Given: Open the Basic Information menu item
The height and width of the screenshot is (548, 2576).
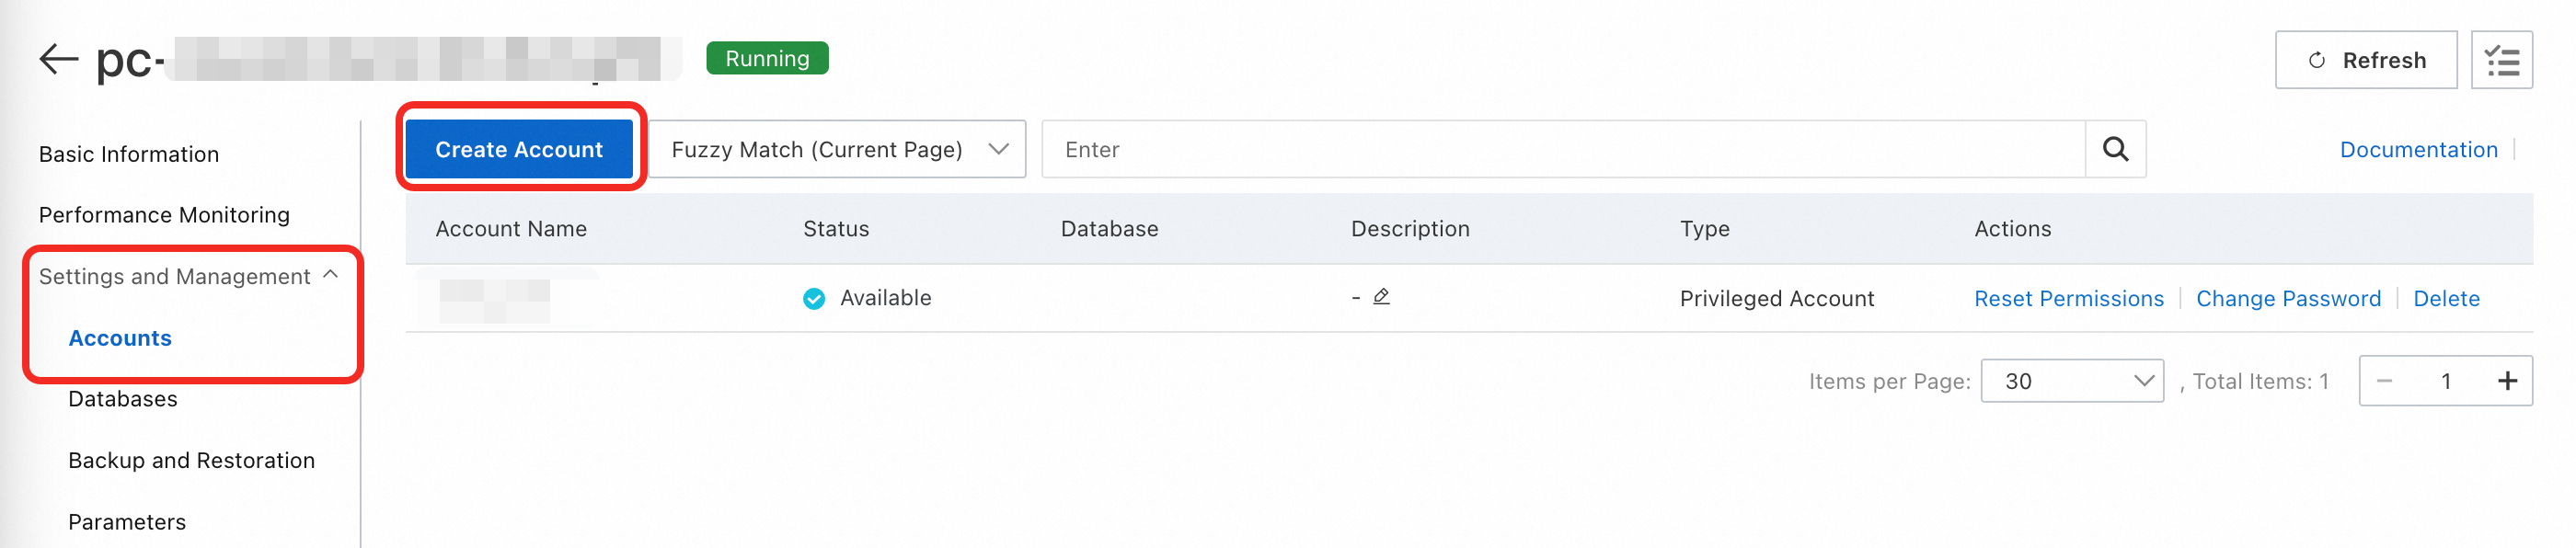Looking at the screenshot, I should click(x=128, y=154).
